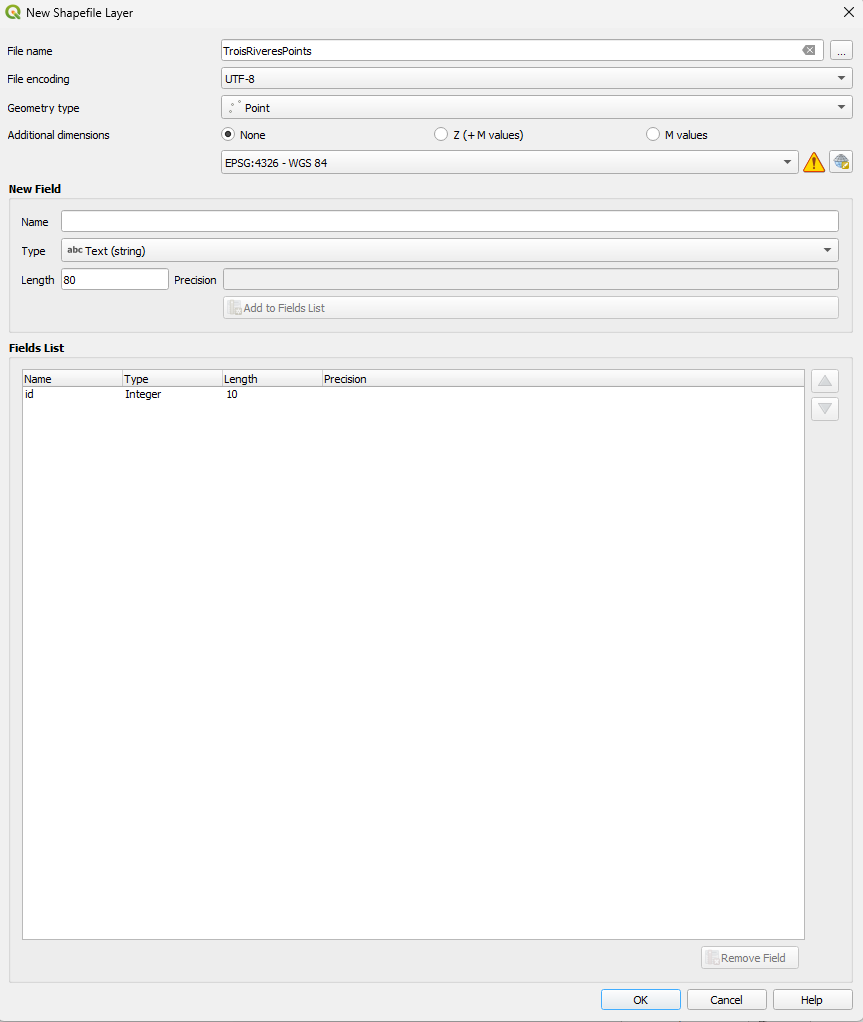Open the Select CRS globe button
This screenshot has width=863, height=1022.
click(x=841, y=162)
